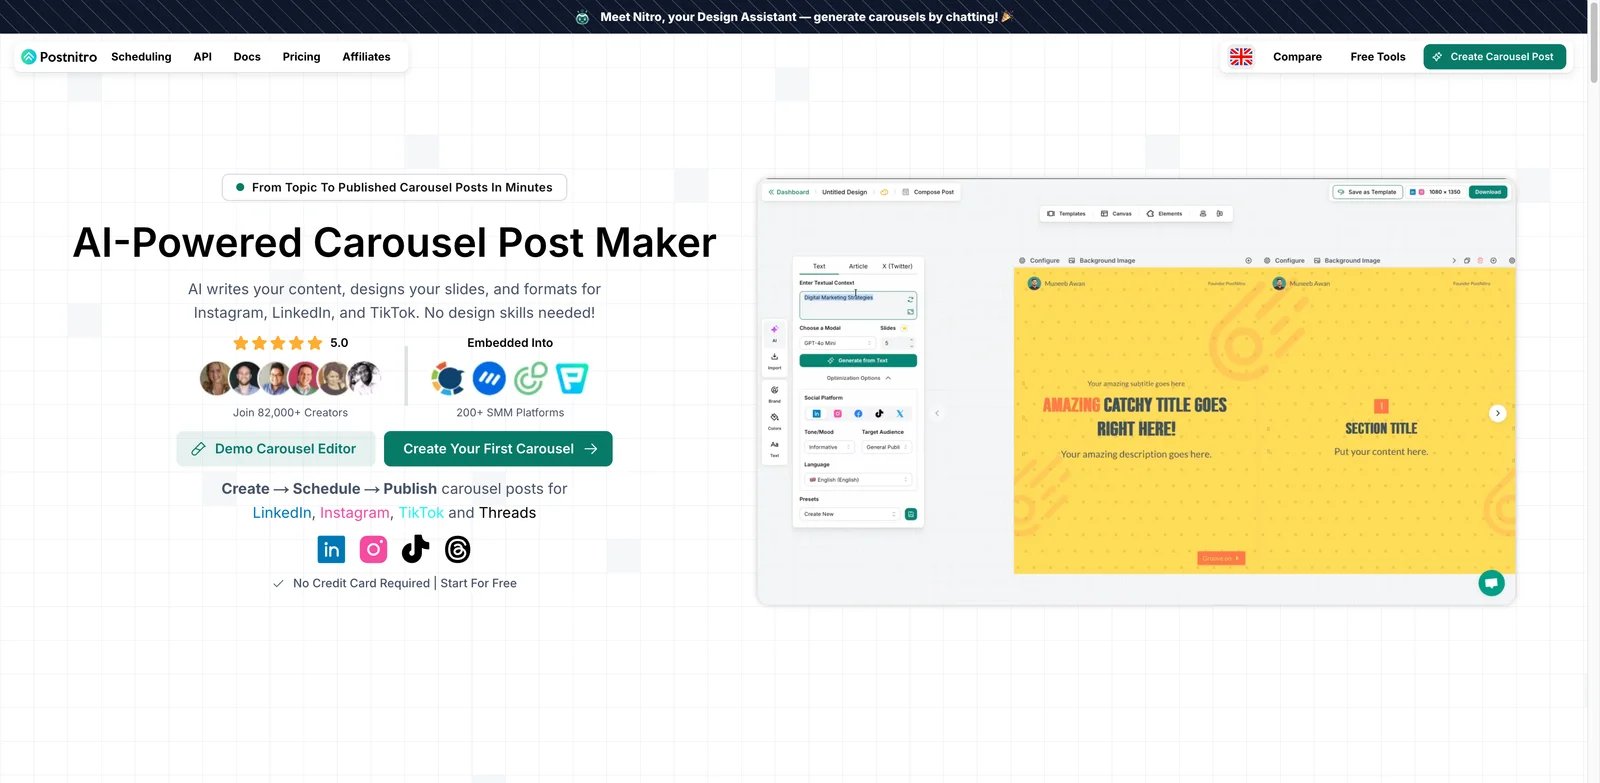Screen dimensions: 1600x783
Task: Open the Compare menu item
Action: tap(1297, 57)
